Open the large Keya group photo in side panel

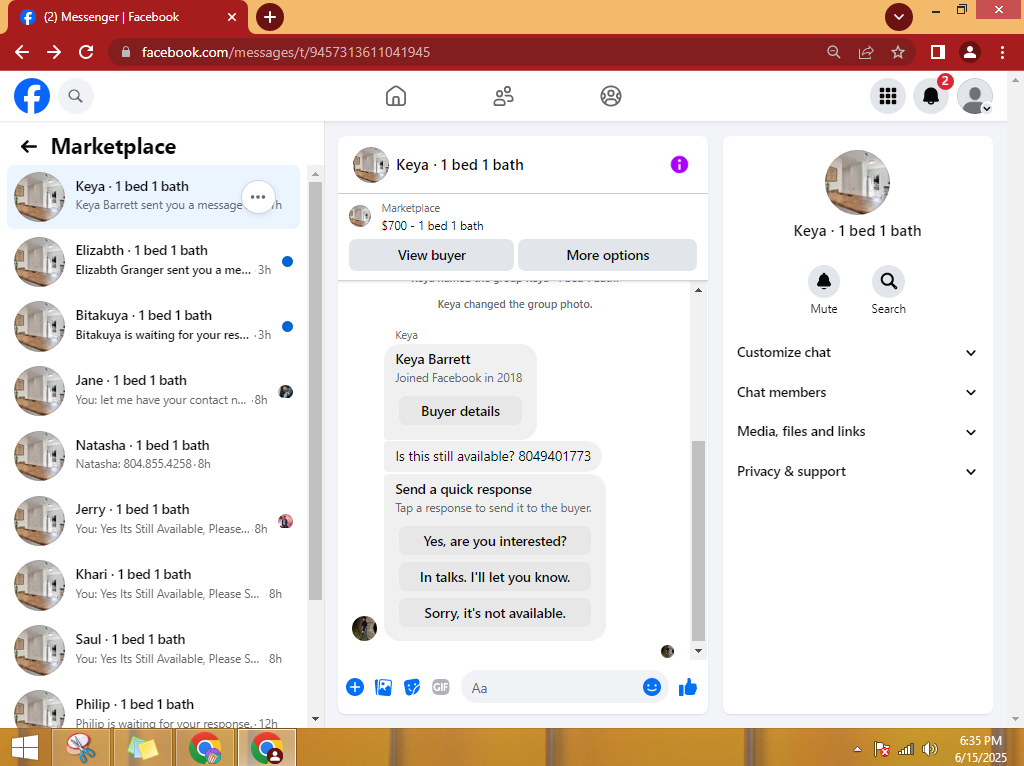(x=857, y=183)
